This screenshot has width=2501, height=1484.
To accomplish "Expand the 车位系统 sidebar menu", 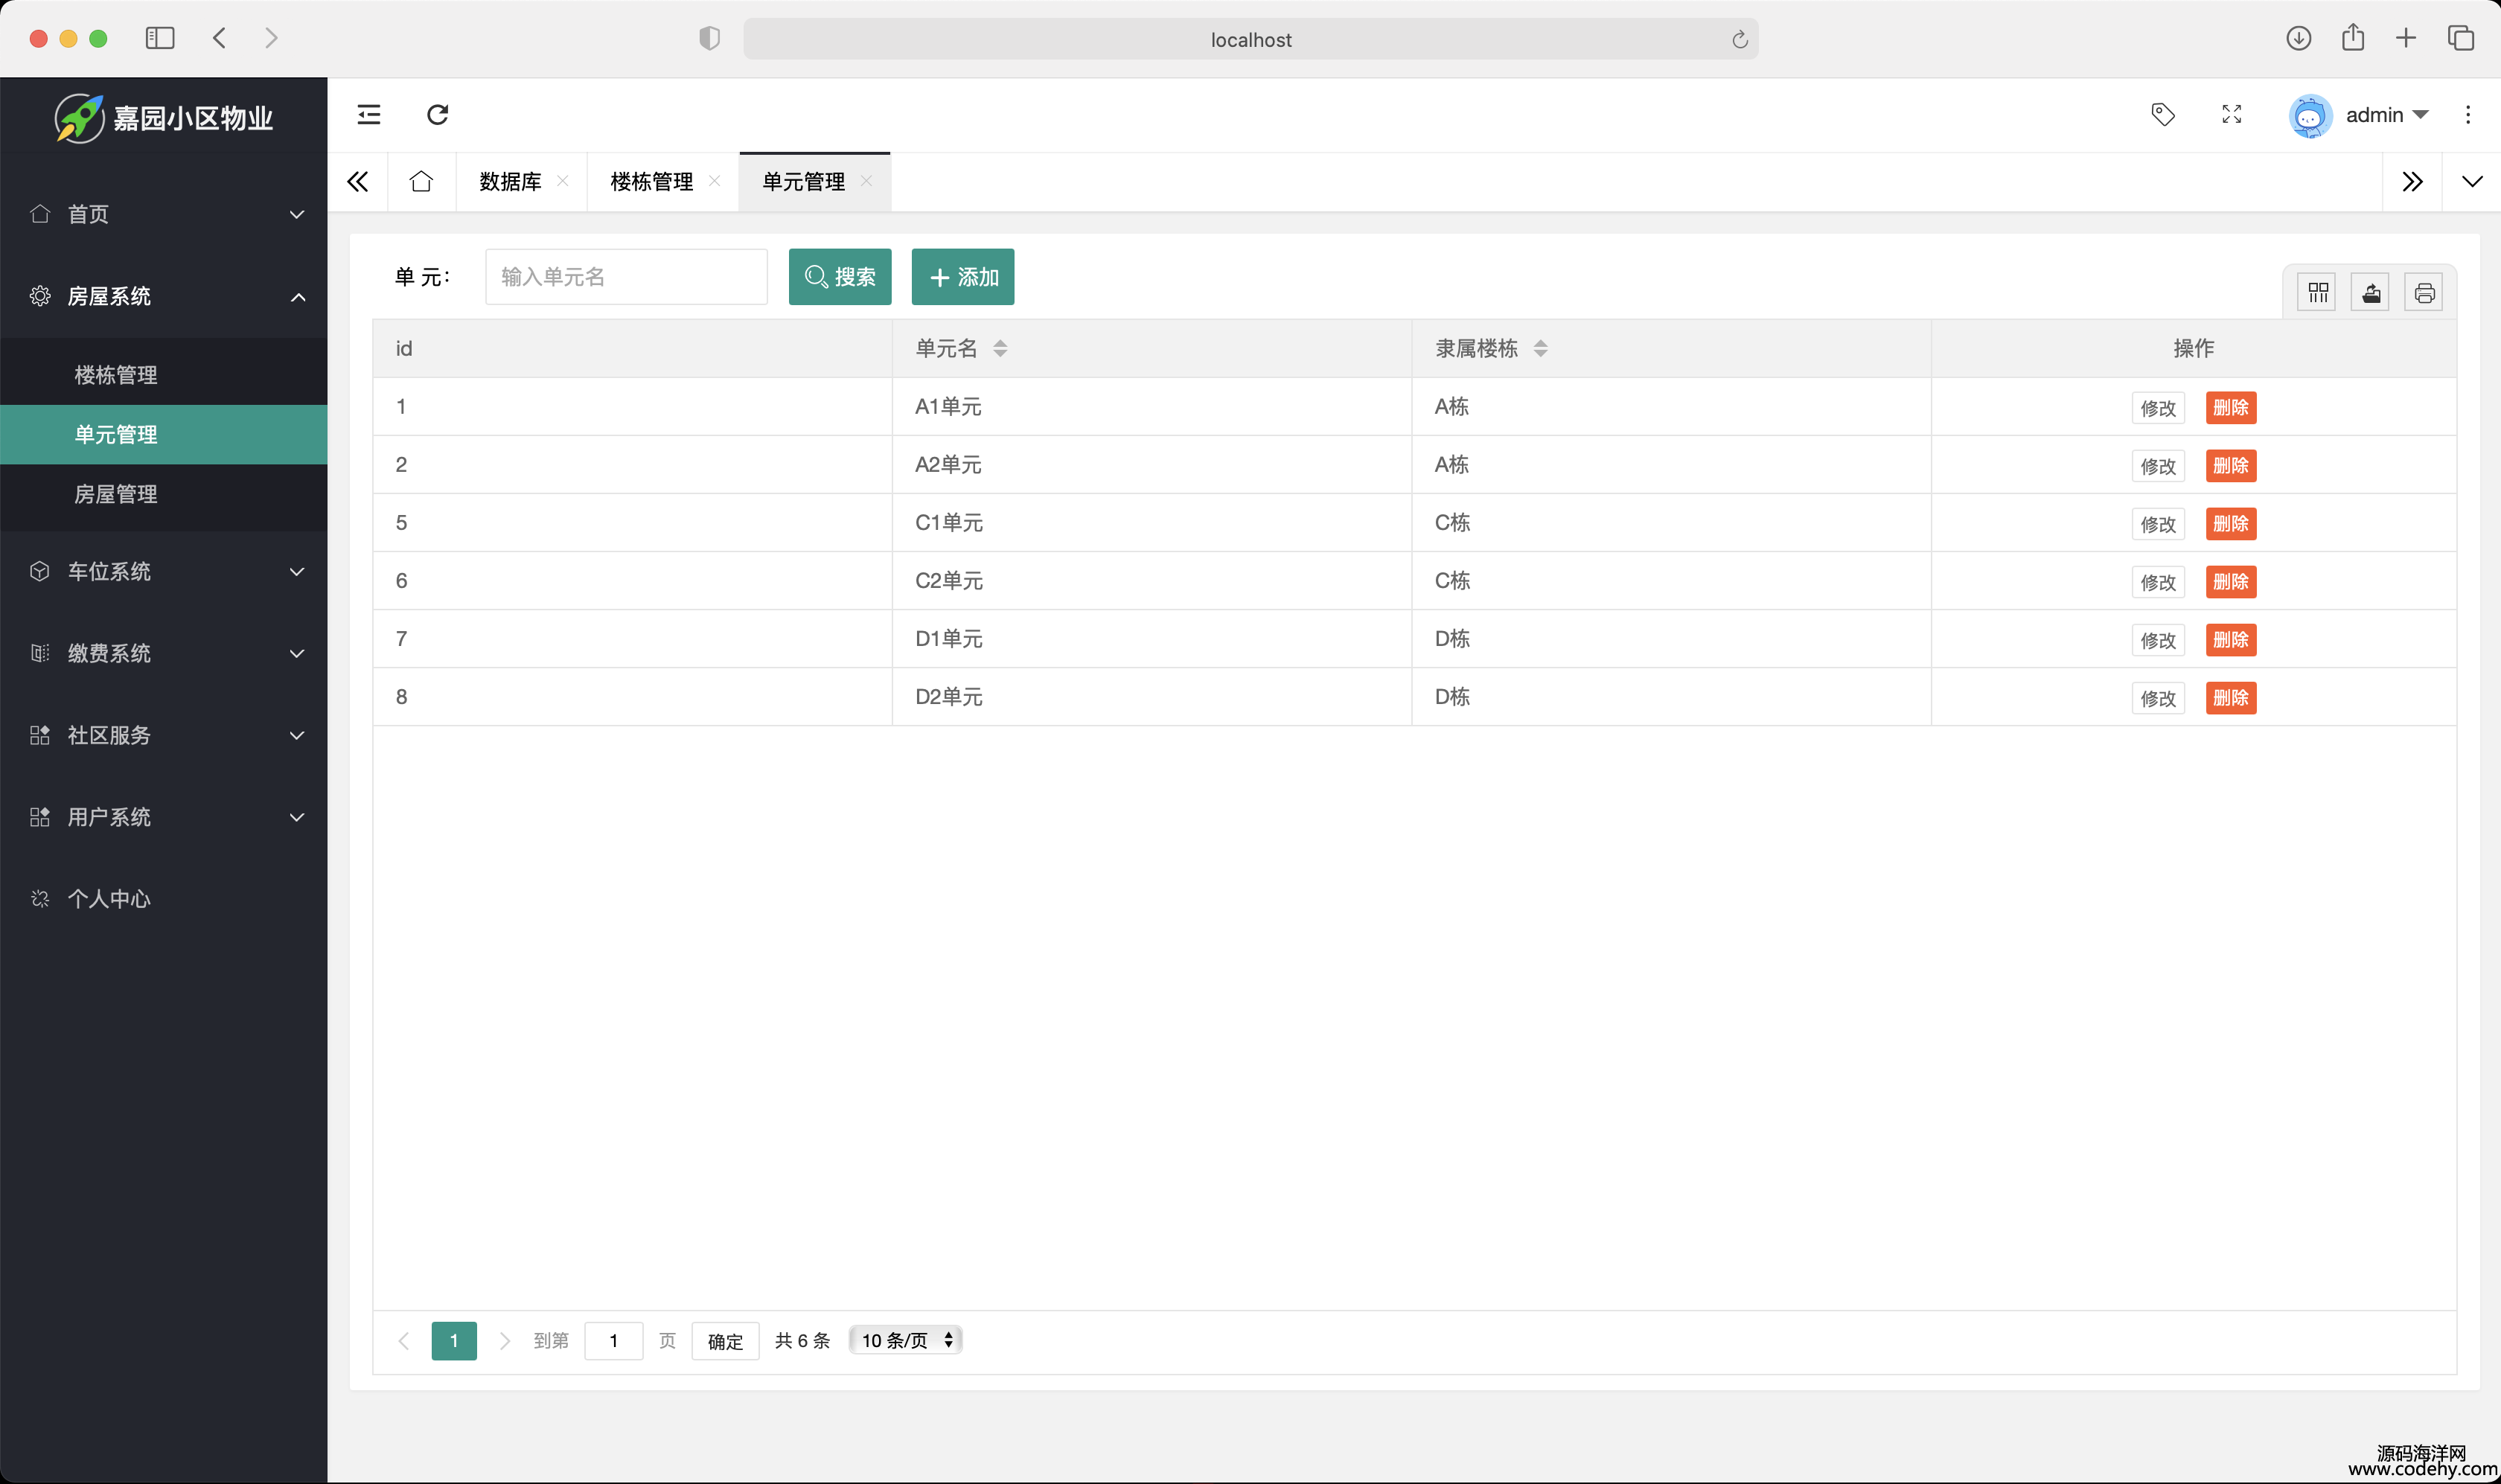I will click(x=164, y=572).
